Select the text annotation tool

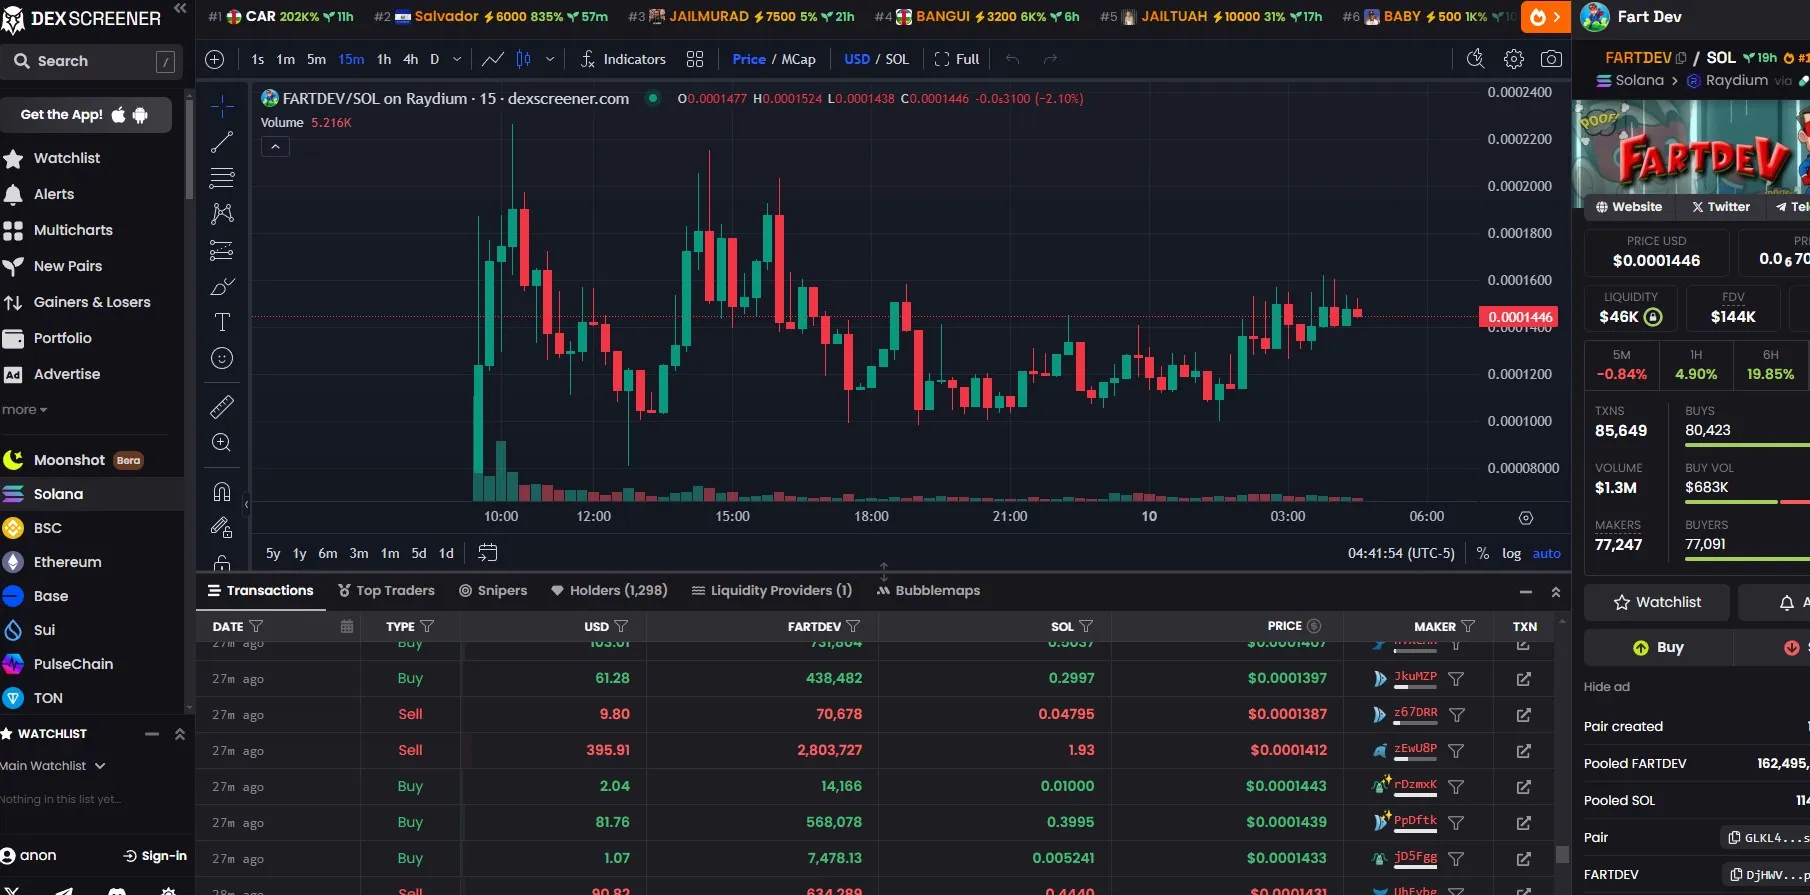coord(222,322)
